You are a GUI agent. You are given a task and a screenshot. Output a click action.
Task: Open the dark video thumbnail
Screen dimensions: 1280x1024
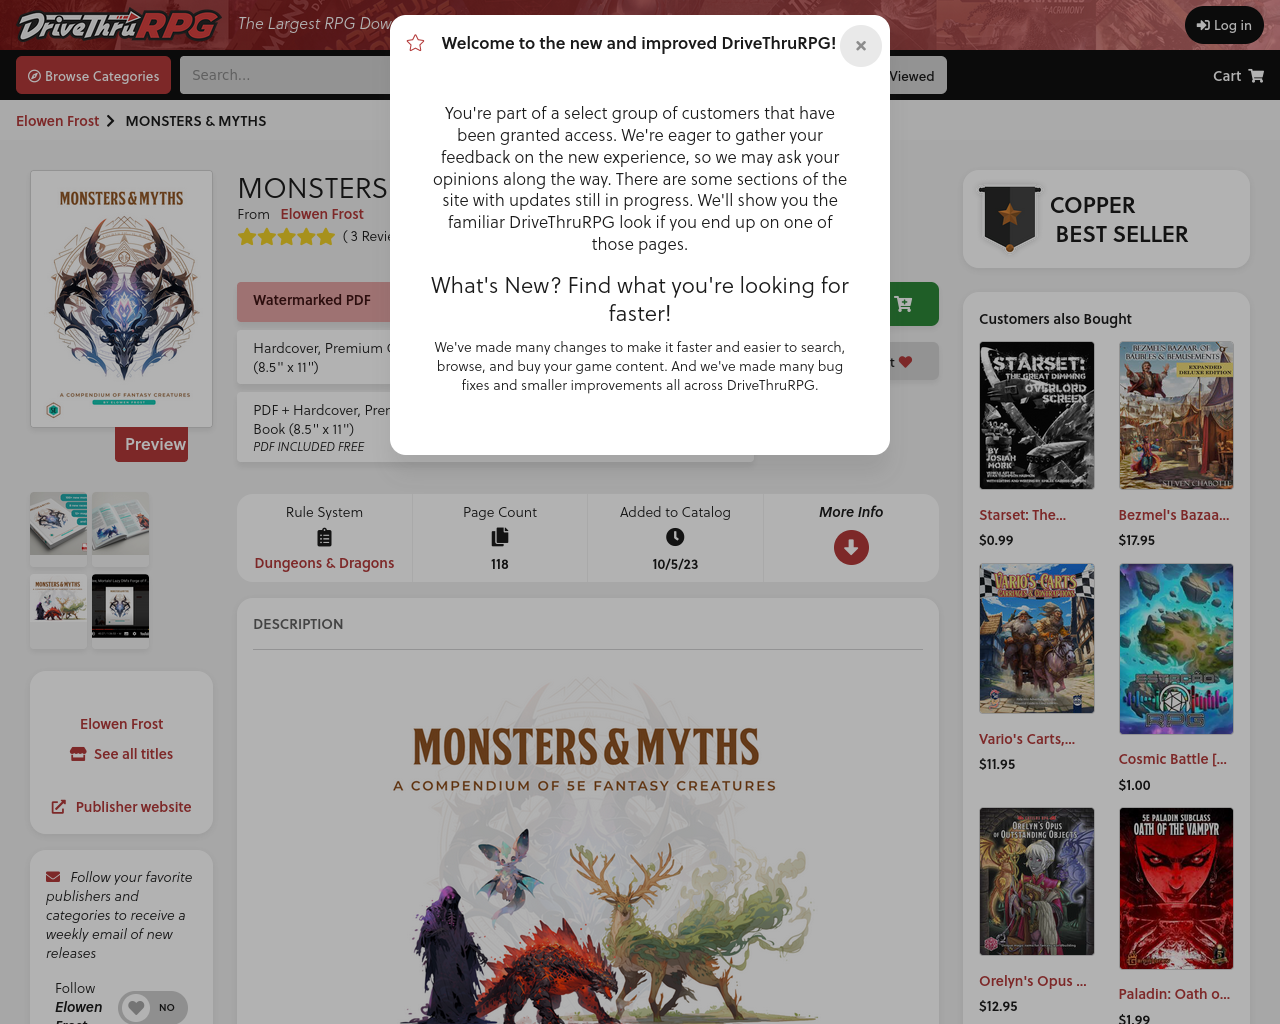(x=121, y=607)
